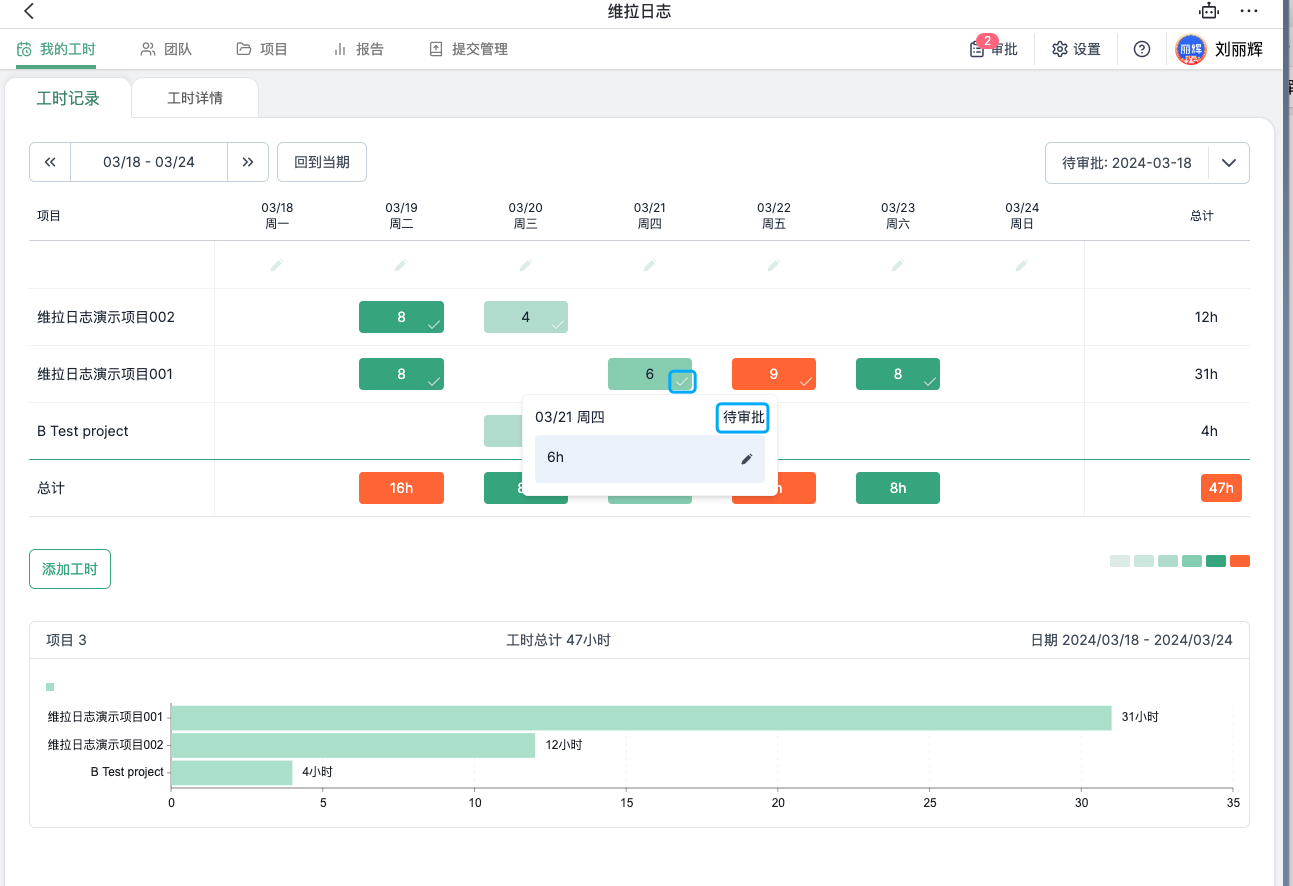Viewport: 1293px width, 886px height.
Task: Open 设置 settings
Action: point(1076,49)
